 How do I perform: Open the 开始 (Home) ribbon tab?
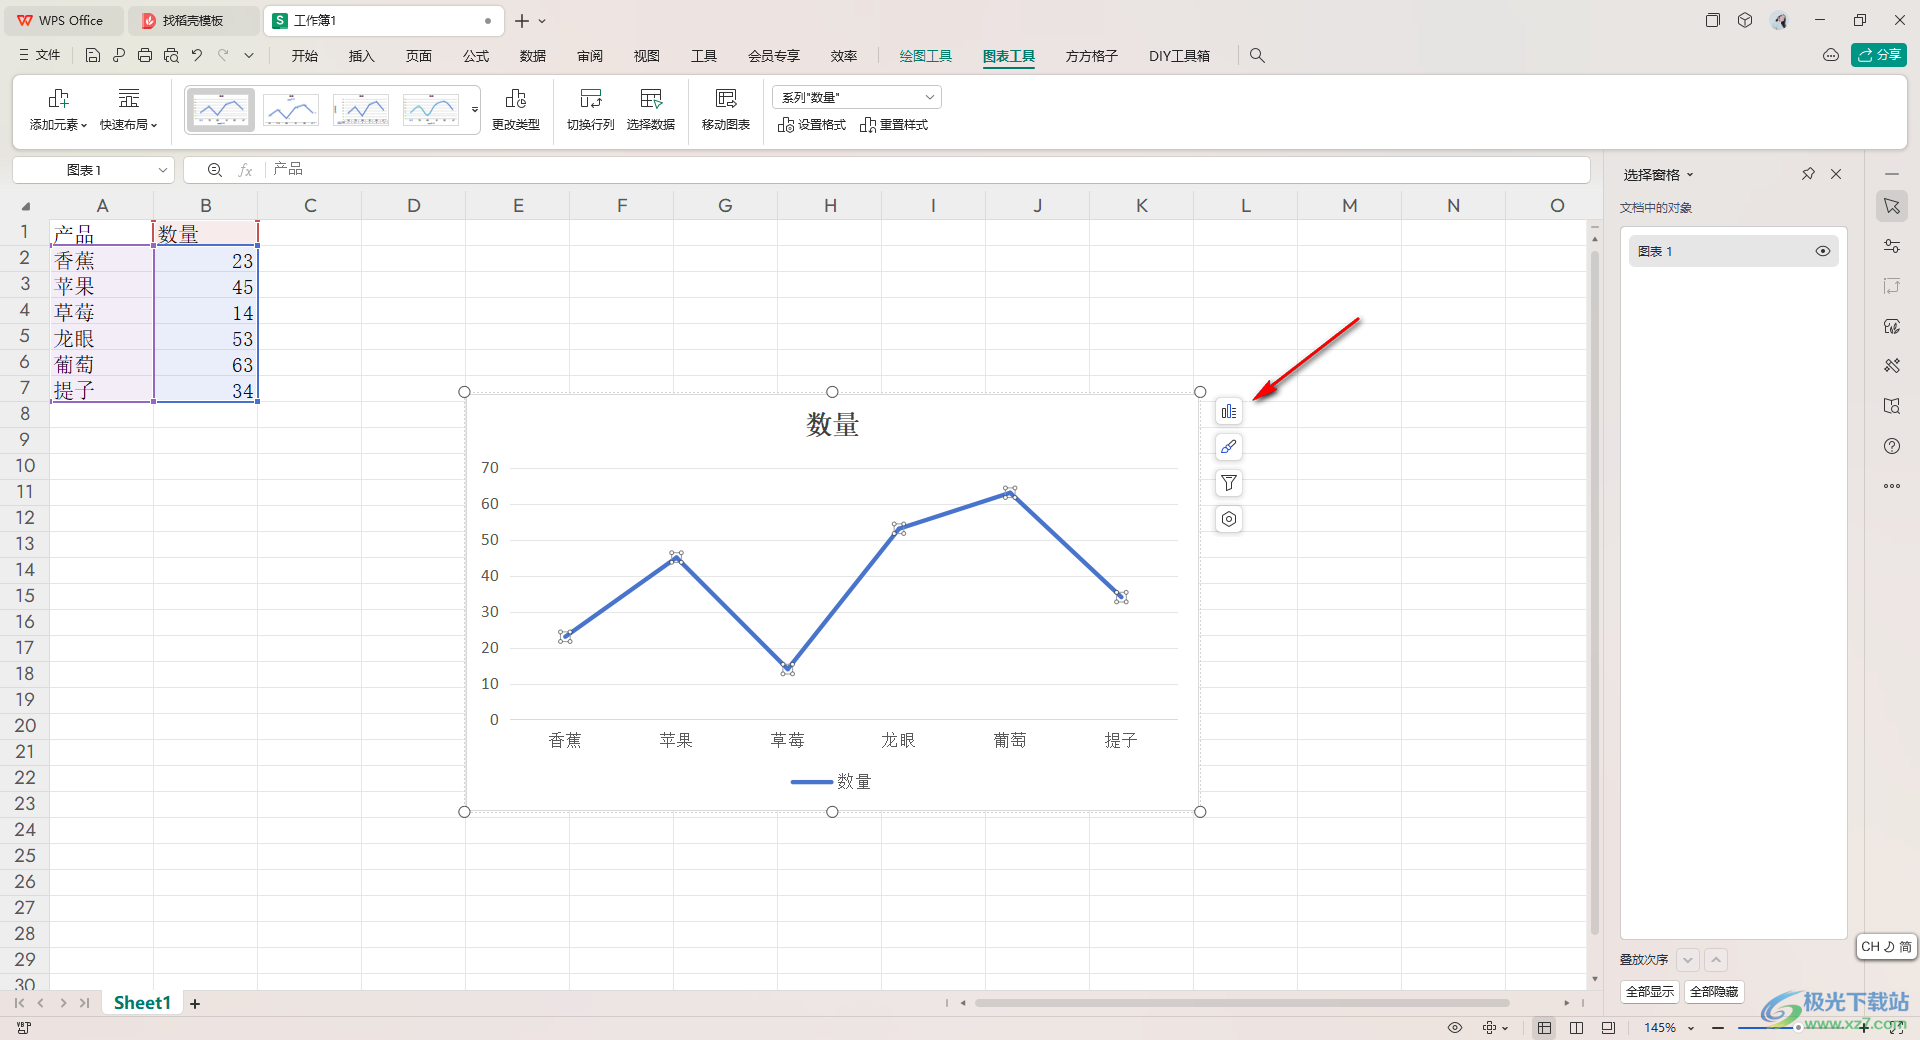[305, 56]
